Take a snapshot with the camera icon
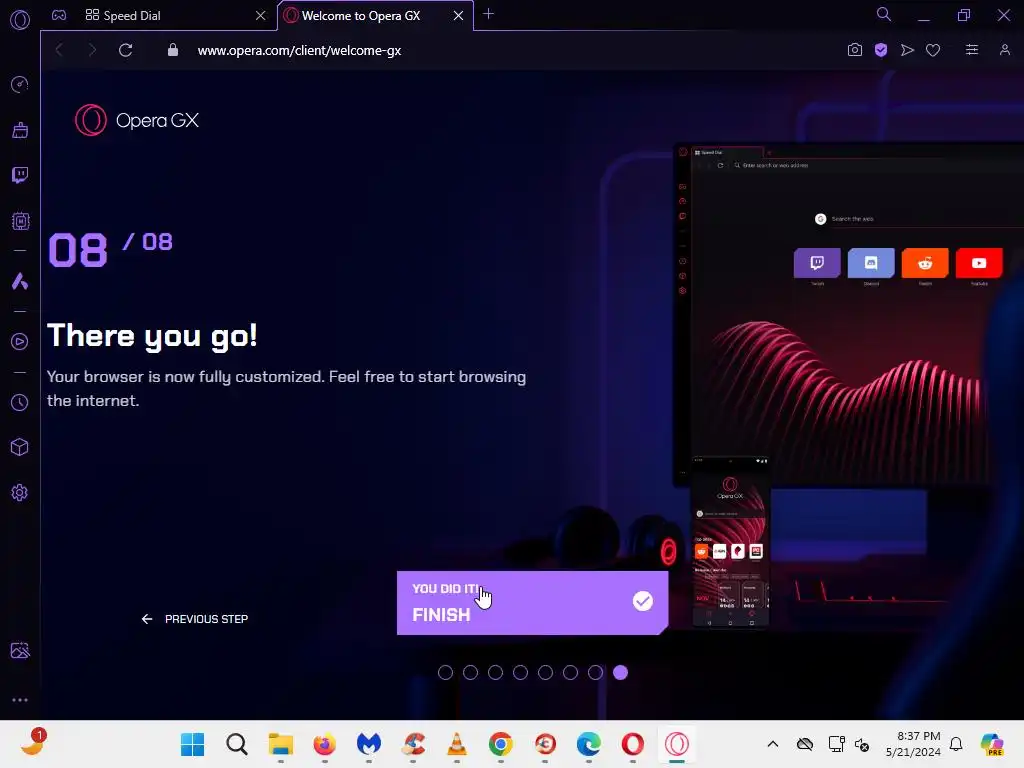Screen dimensions: 1024x768 tap(854, 50)
